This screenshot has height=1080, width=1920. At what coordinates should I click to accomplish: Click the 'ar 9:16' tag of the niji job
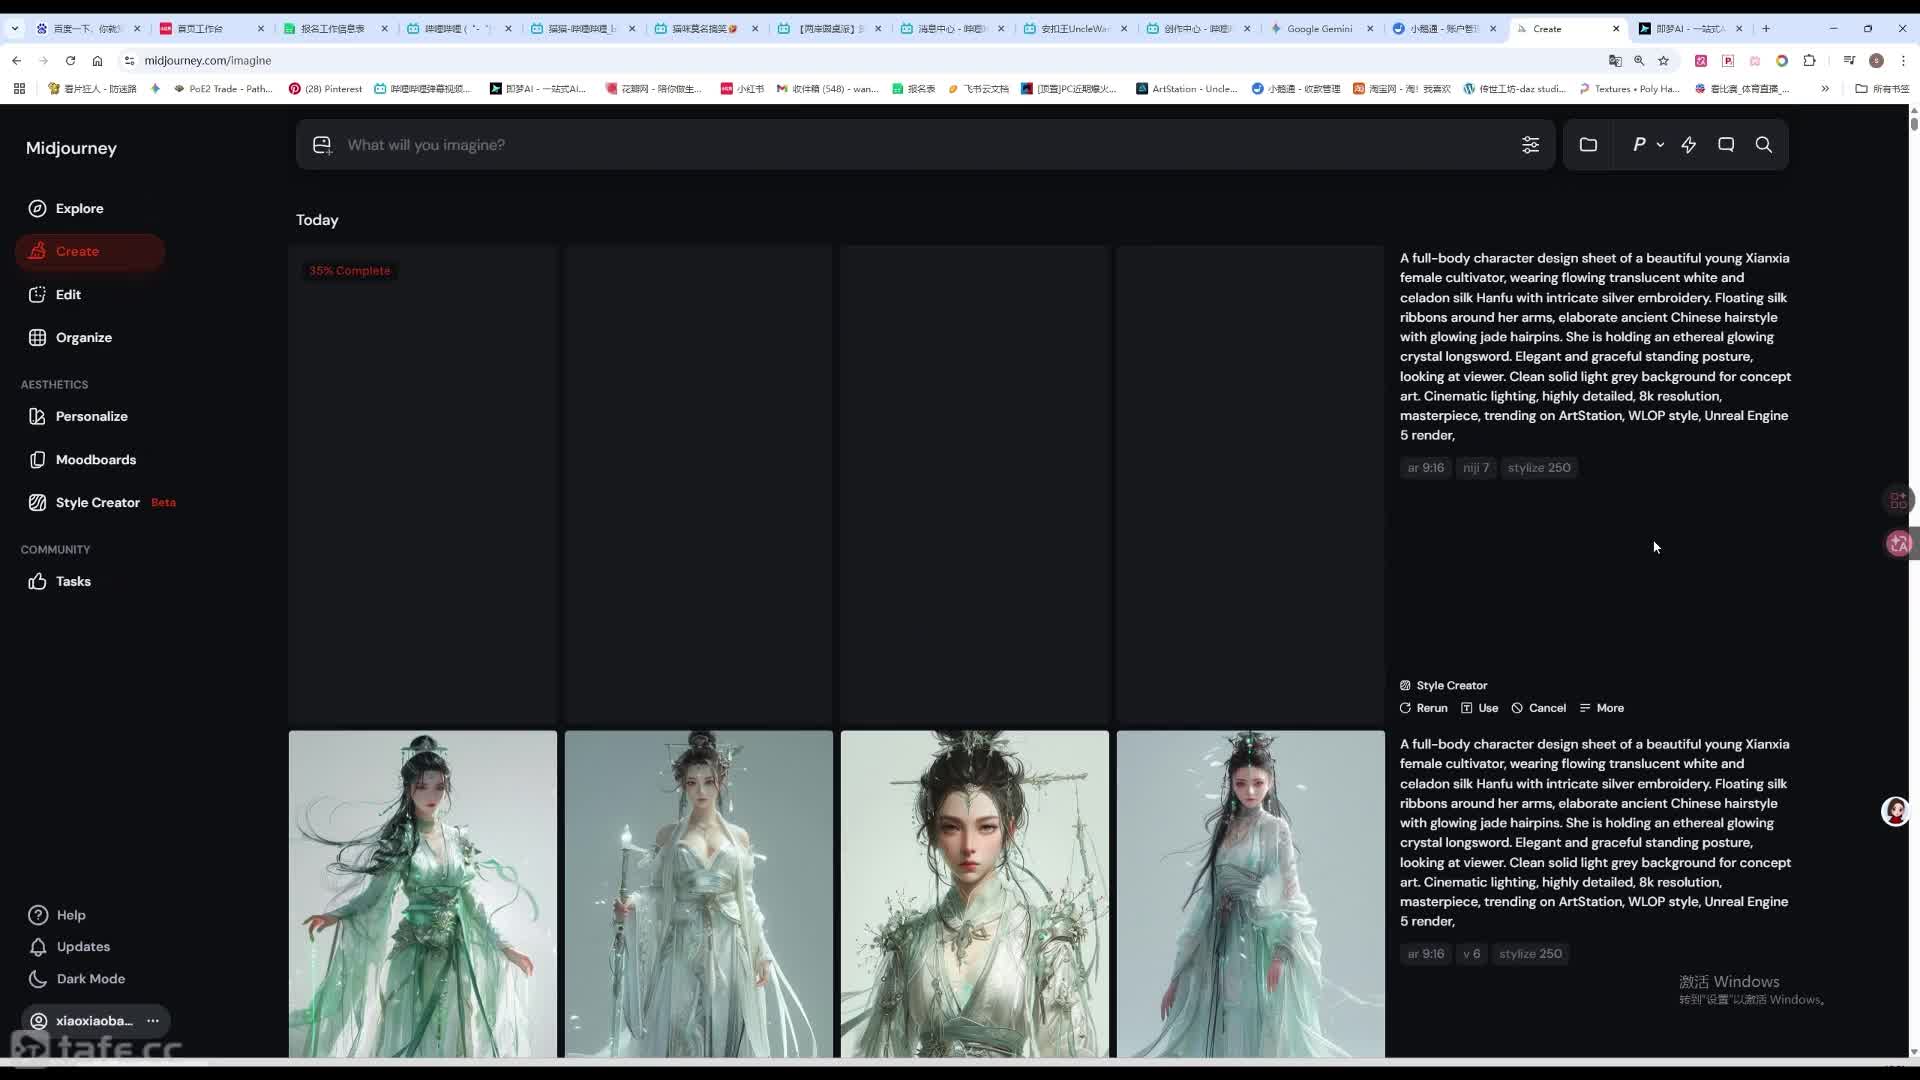[1426, 468]
